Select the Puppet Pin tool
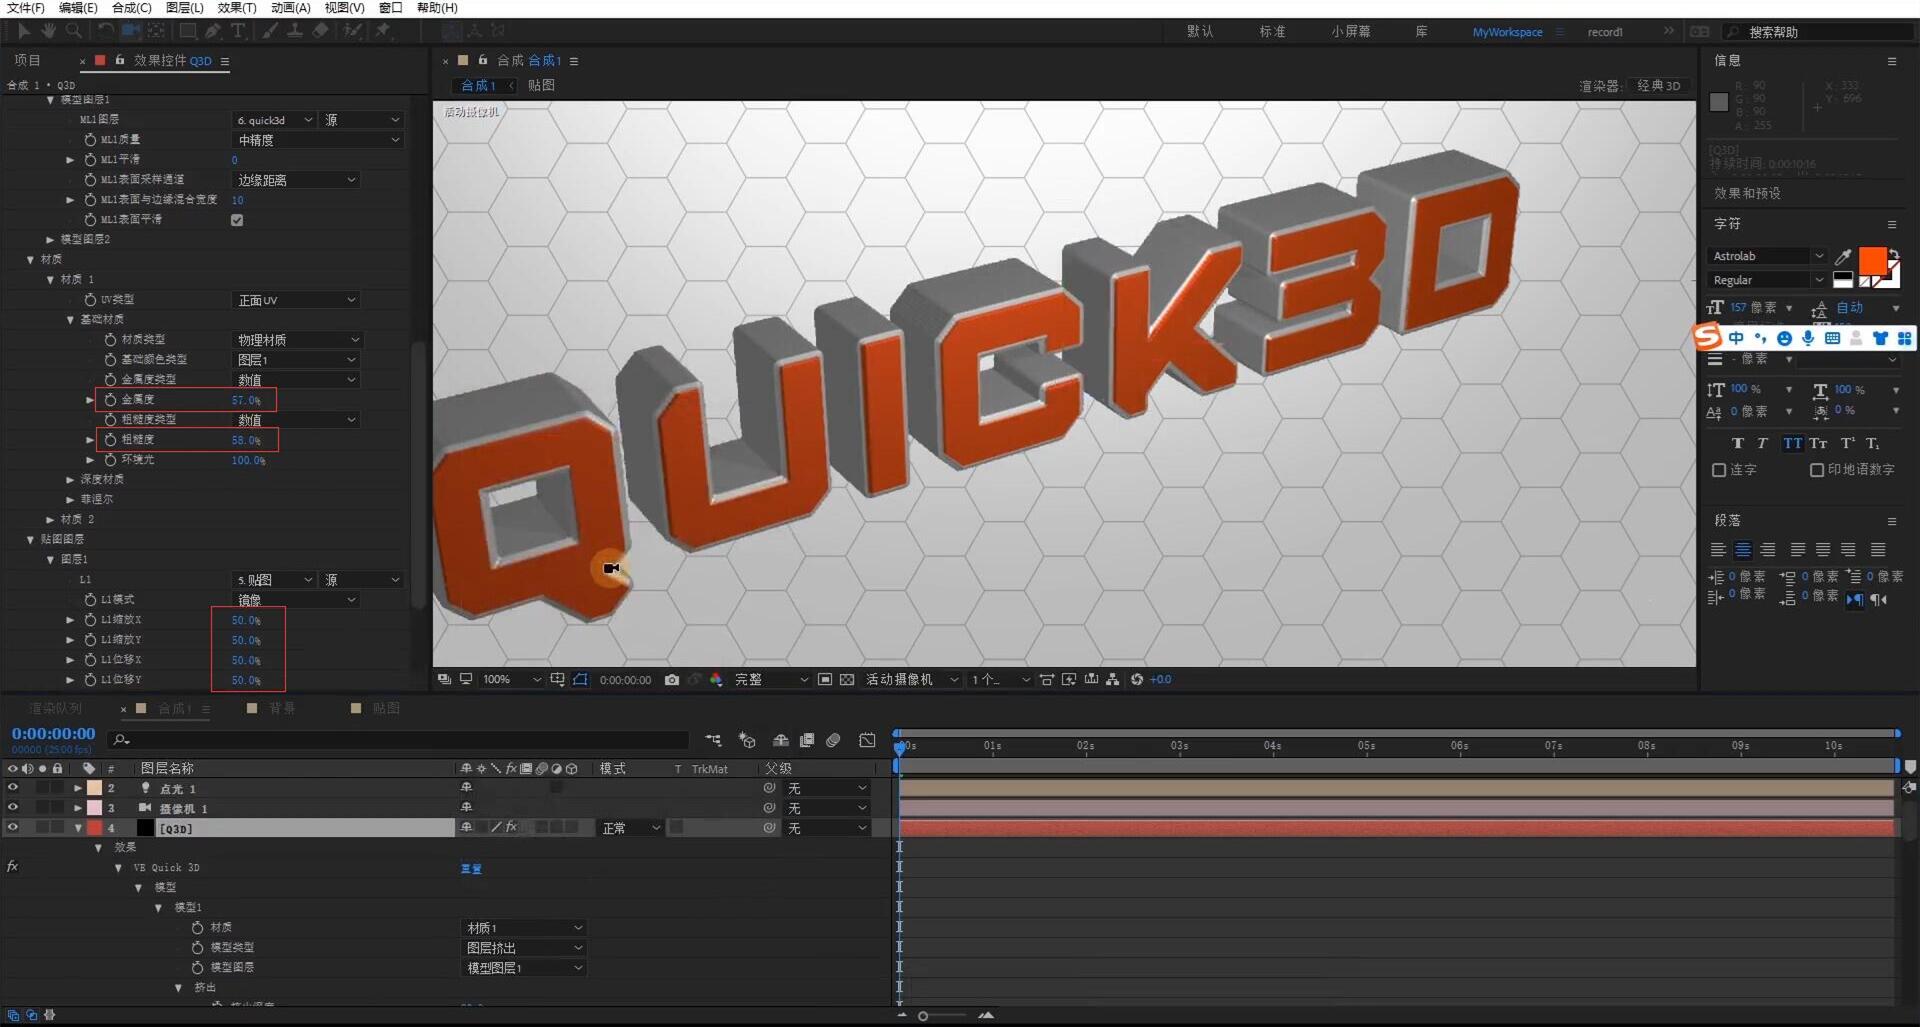Image resolution: width=1920 pixels, height=1027 pixels. [383, 31]
